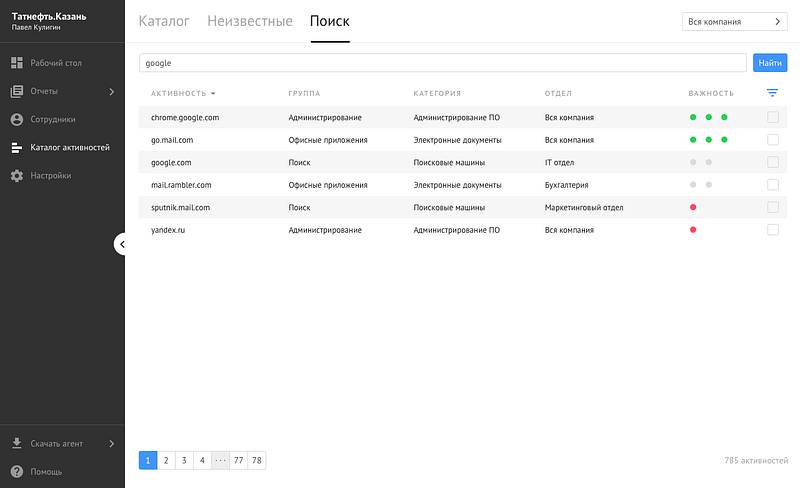Expand the Скачать агент submenu chevron
This screenshot has width=800, height=488.
(x=112, y=444)
